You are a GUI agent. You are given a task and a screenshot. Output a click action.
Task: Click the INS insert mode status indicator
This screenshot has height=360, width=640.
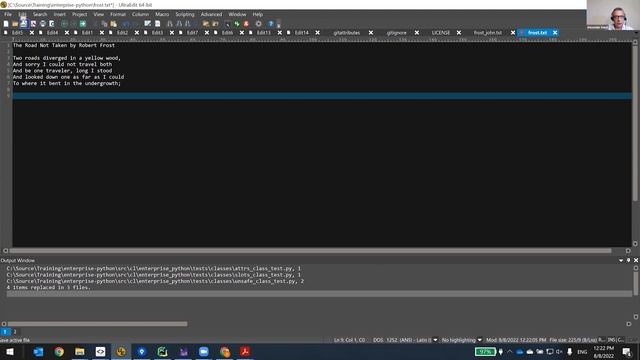[x=611, y=340]
